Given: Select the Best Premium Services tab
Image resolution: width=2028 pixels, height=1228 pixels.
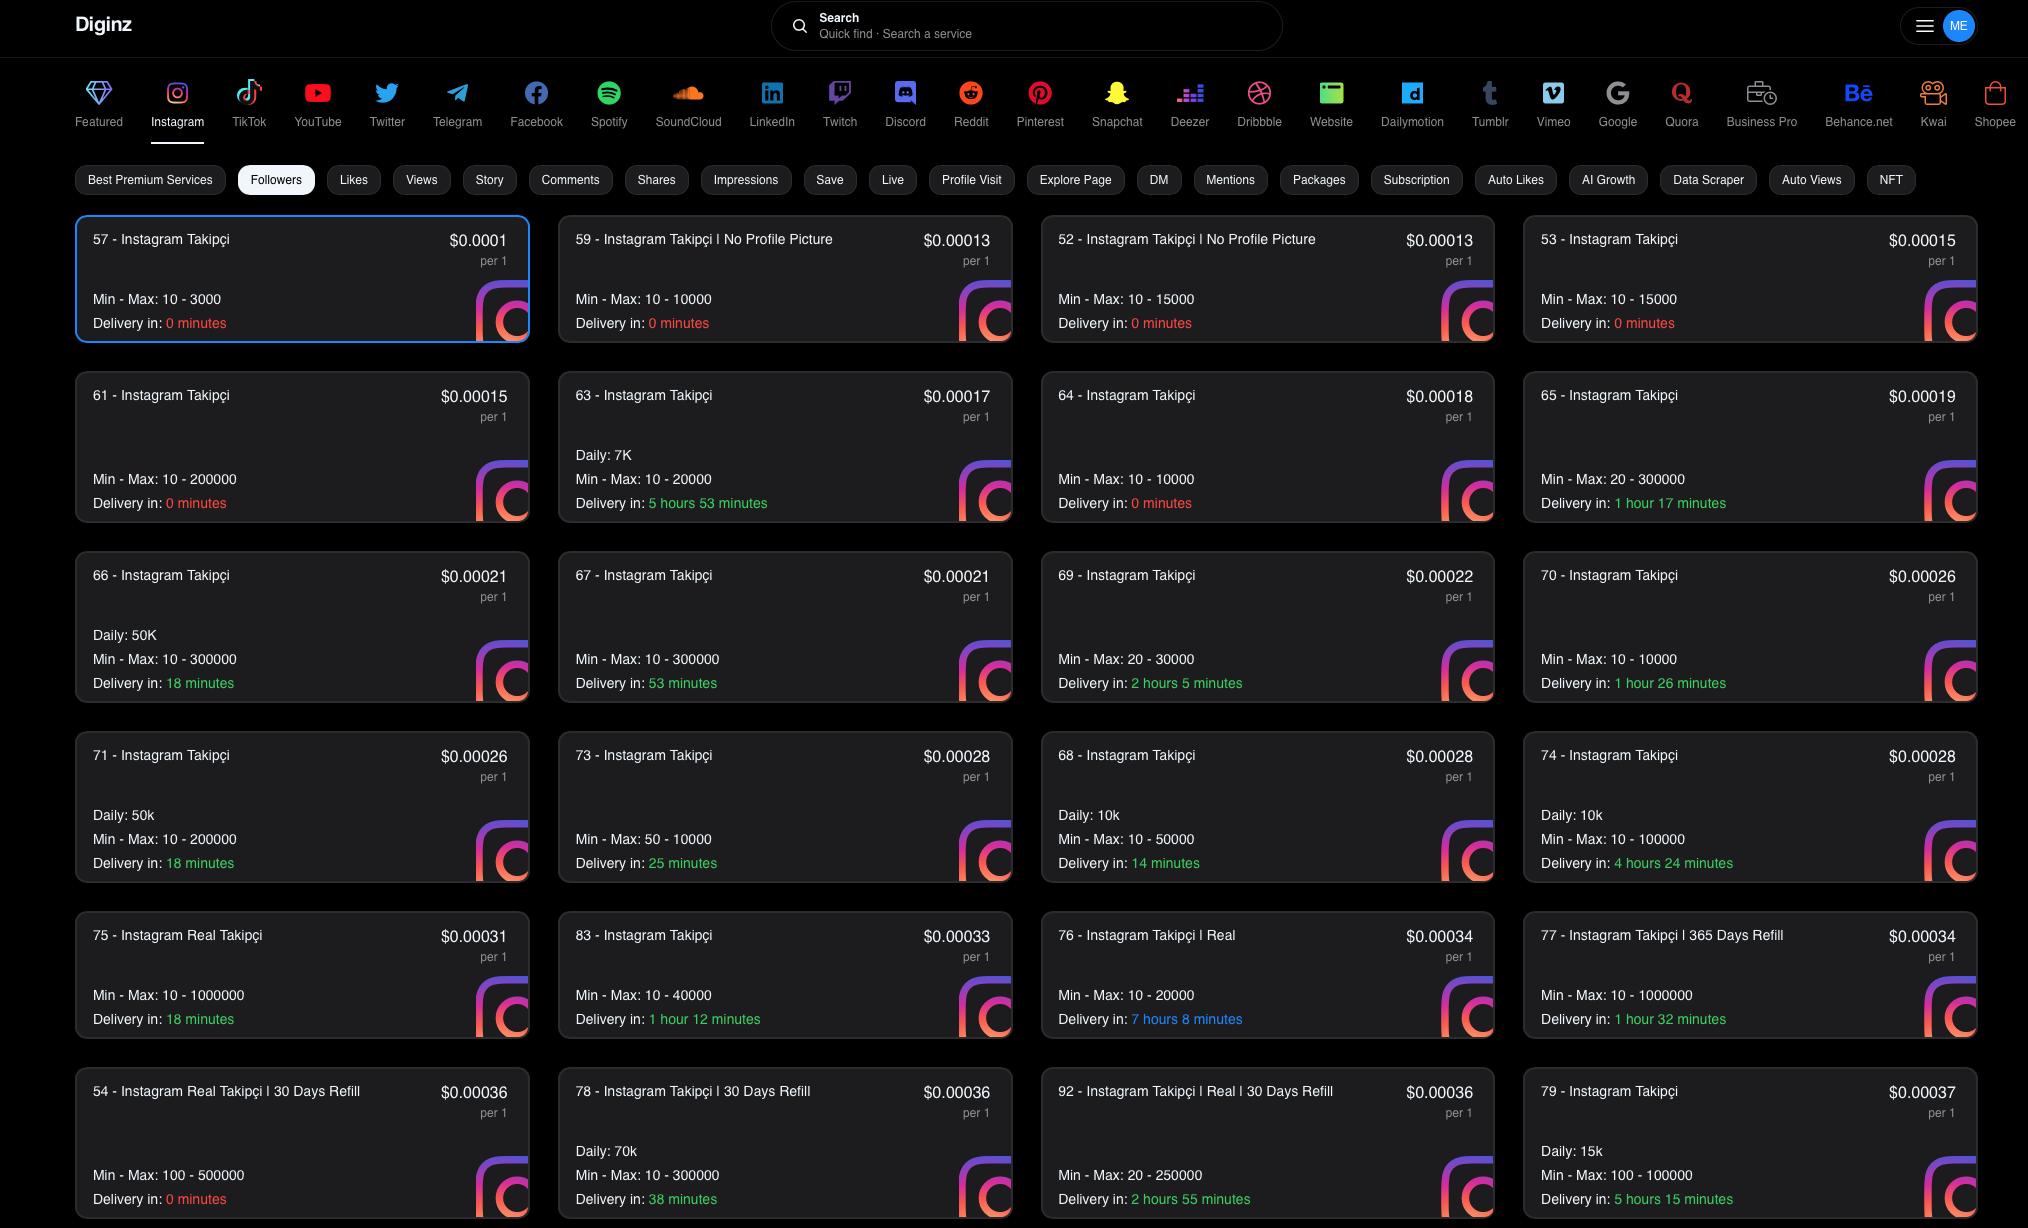Looking at the screenshot, I should pyautogui.click(x=150, y=180).
